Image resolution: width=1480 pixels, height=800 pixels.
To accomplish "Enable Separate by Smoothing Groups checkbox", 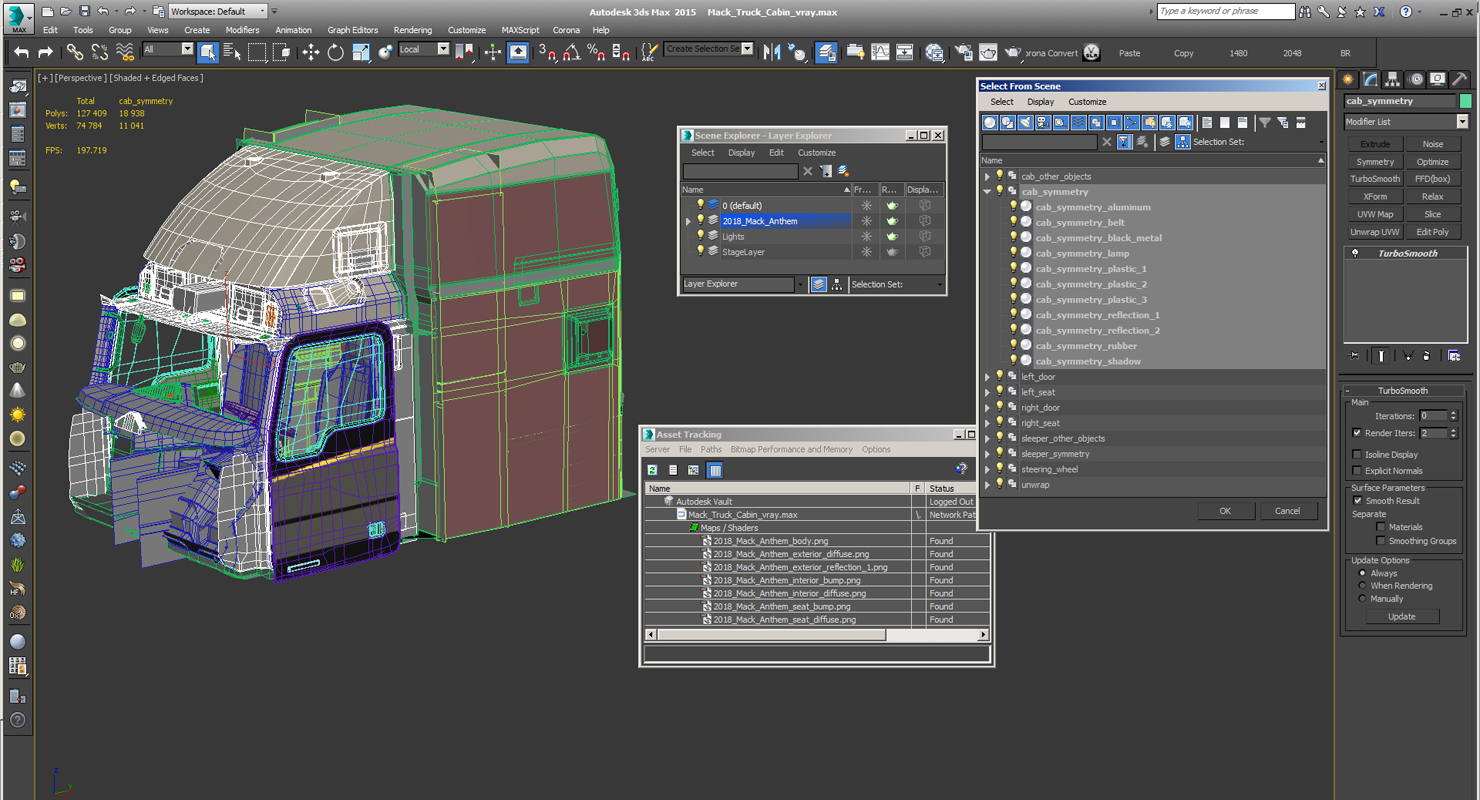I will click(x=1381, y=541).
